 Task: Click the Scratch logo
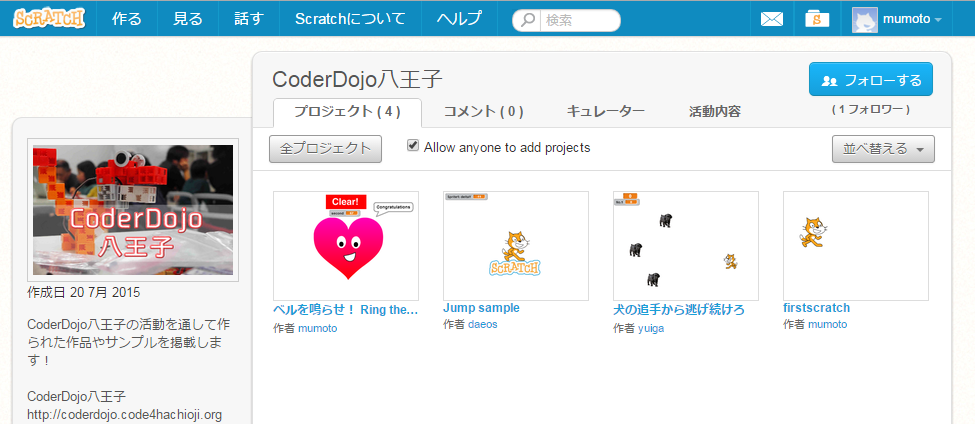pyautogui.click(x=49, y=18)
